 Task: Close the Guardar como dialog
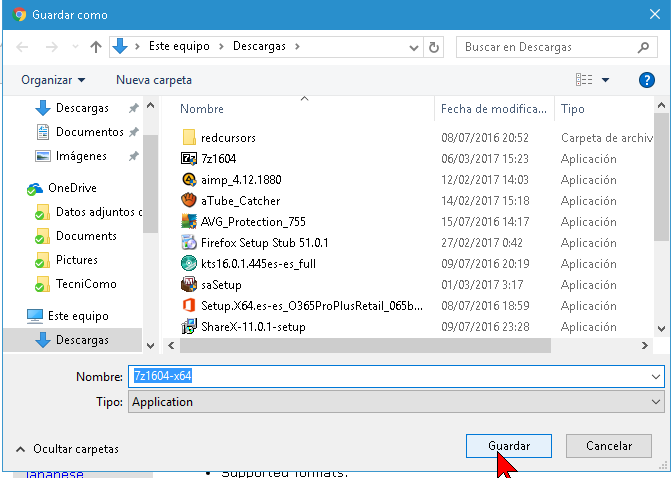click(x=654, y=15)
